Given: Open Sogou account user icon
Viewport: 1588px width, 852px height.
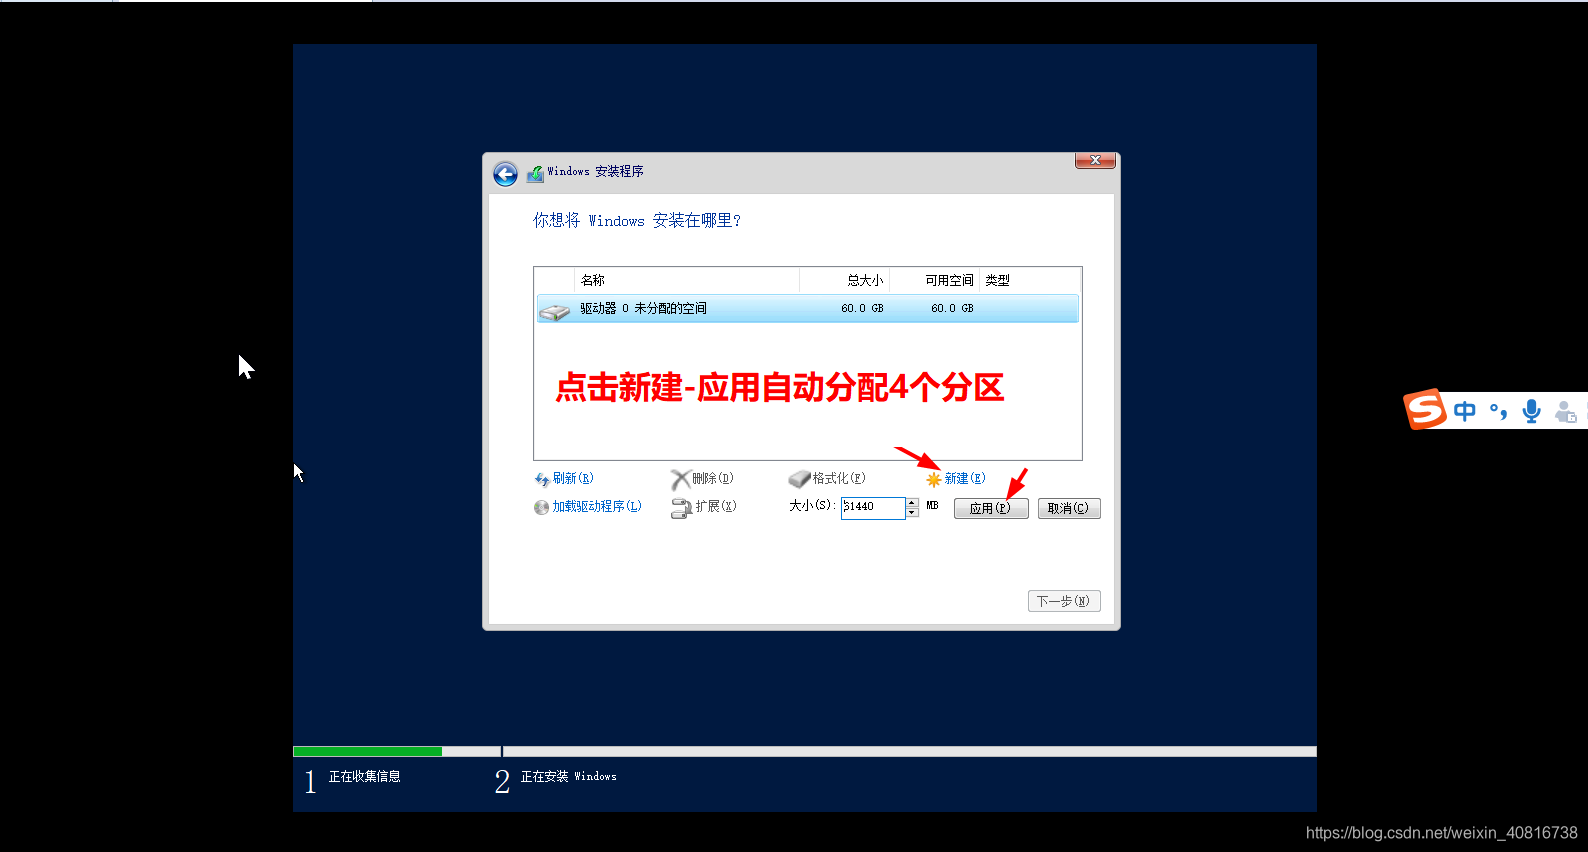Looking at the screenshot, I should [1565, 411].
